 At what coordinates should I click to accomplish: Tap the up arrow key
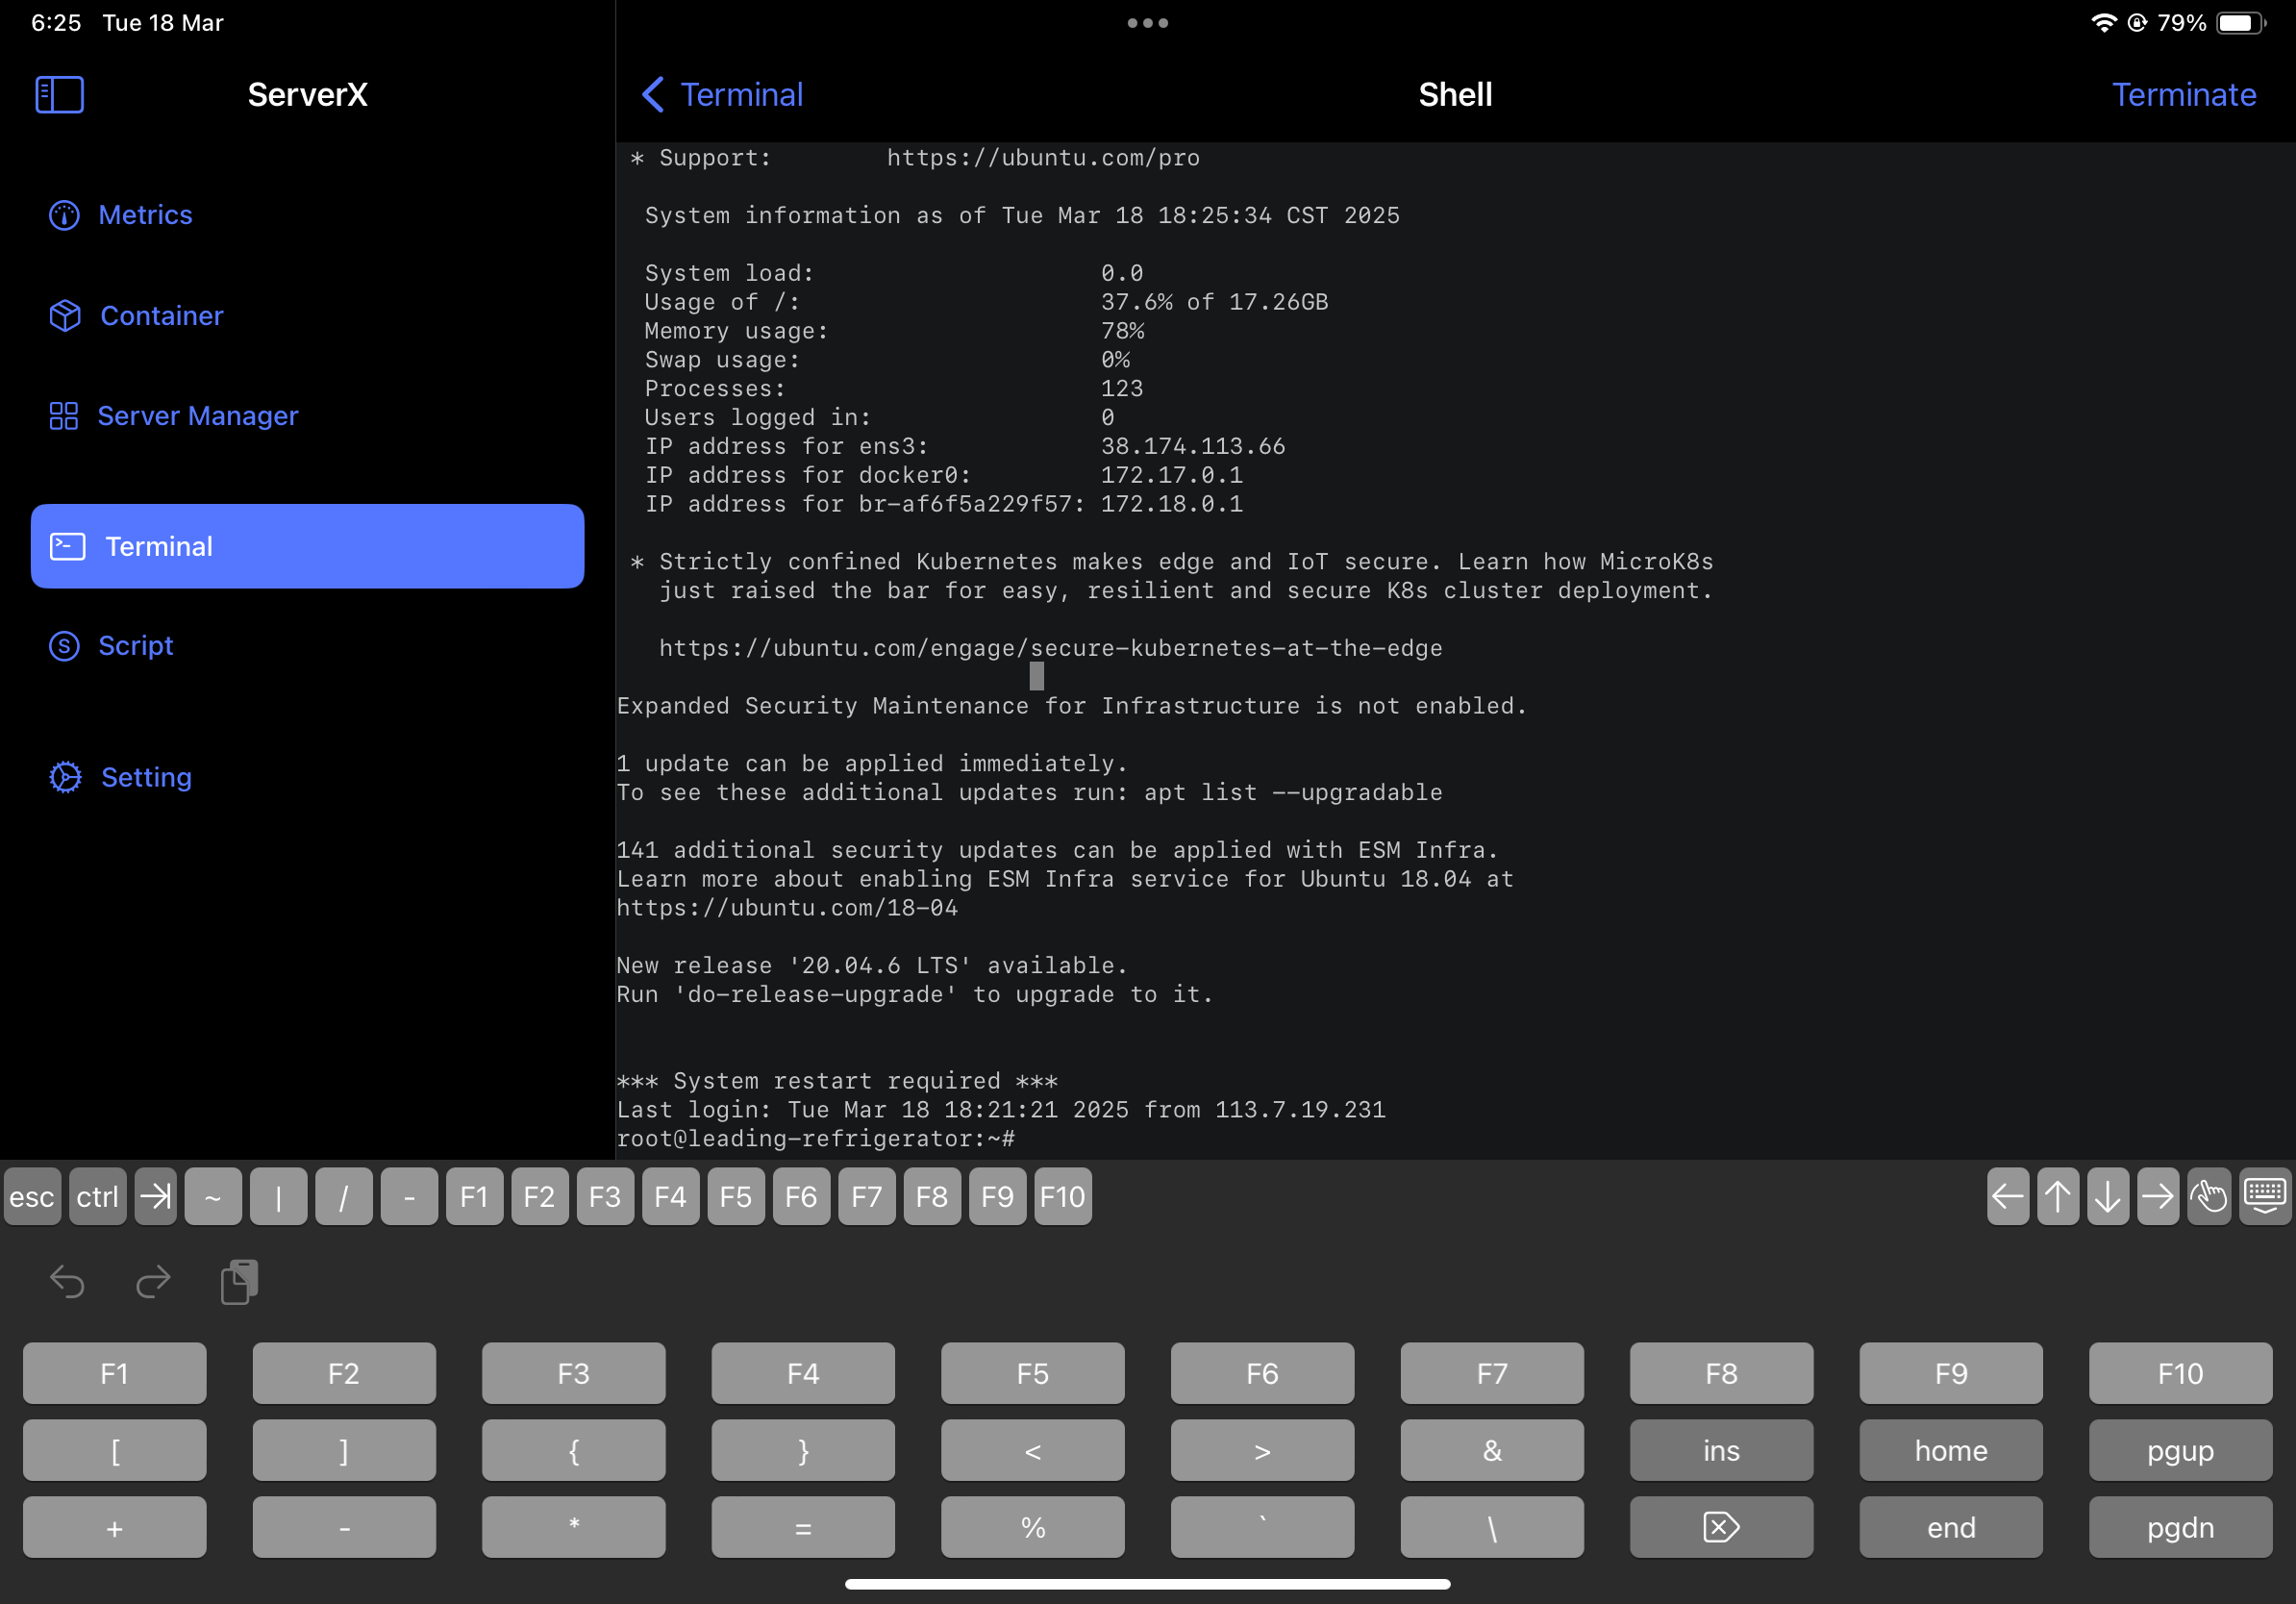pos(2058,1196)
